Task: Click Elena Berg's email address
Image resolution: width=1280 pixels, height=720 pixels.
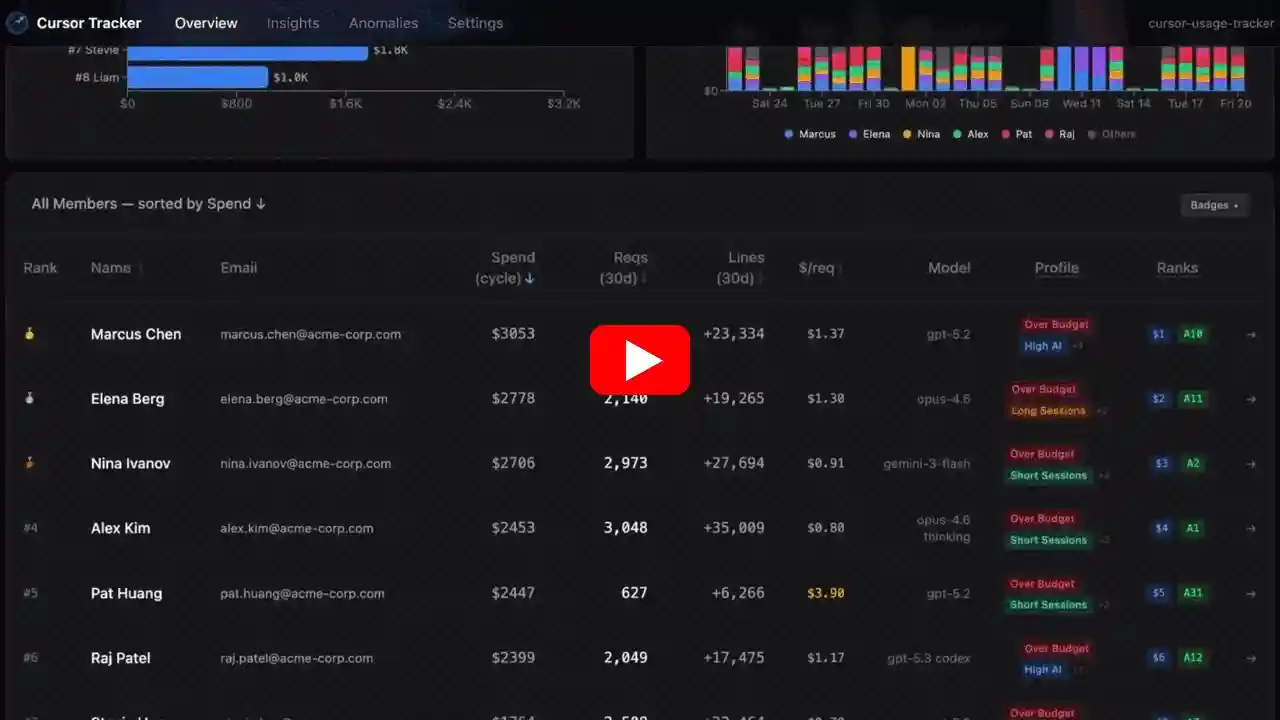Action: click(x=304, y=398)
